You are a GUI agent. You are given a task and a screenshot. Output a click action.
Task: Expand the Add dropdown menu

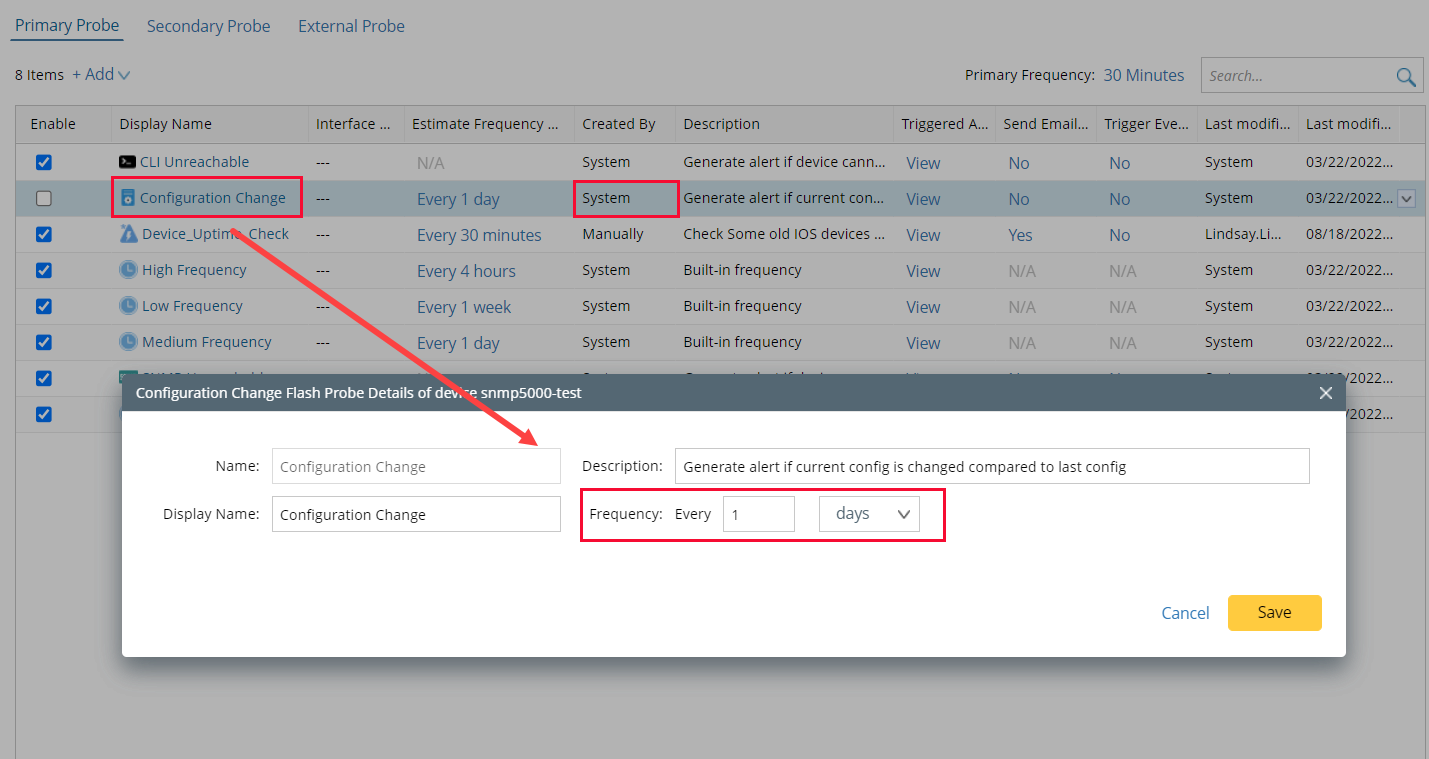click(100, 74)
